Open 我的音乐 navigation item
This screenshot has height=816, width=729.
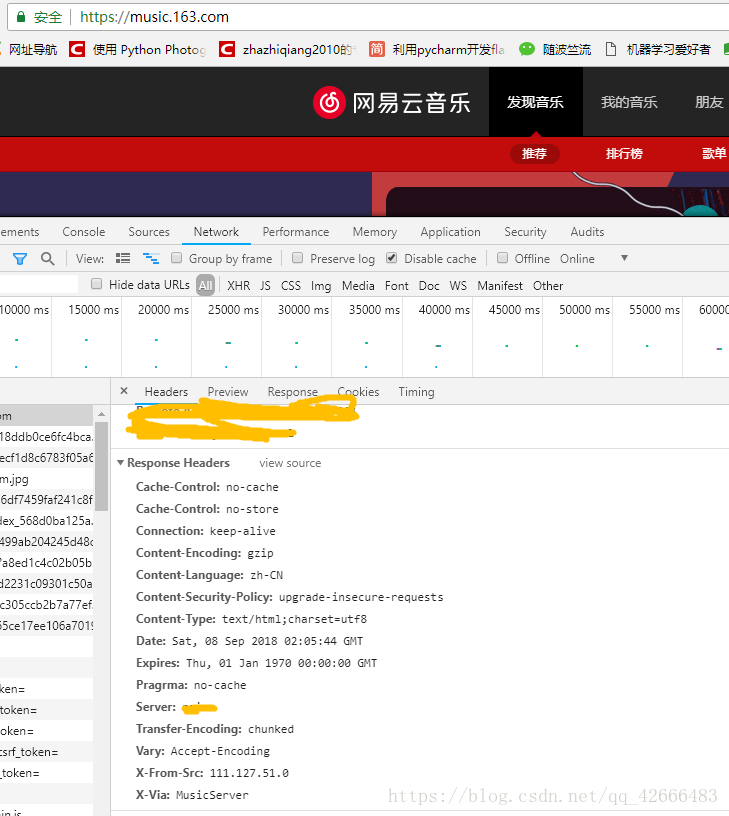tap(629, 102)
